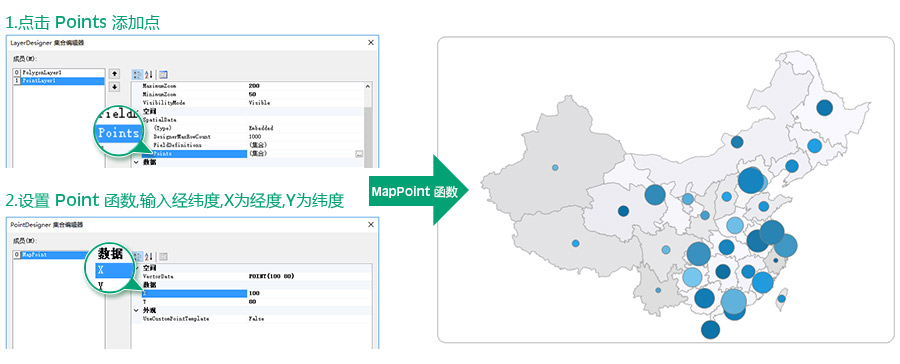Collapse the 数据 category in LayerDesigner
Screen dimensions: 900x364
click(137, 162)
